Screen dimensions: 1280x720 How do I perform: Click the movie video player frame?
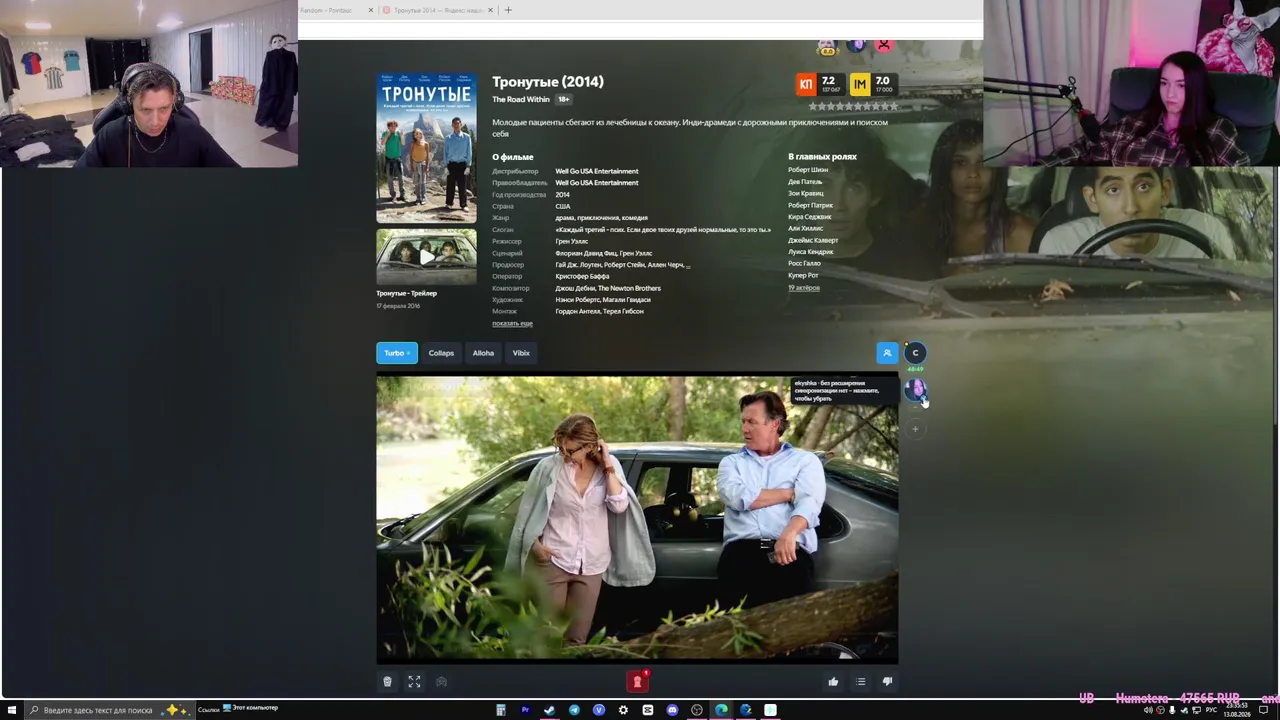coord(637,519)
